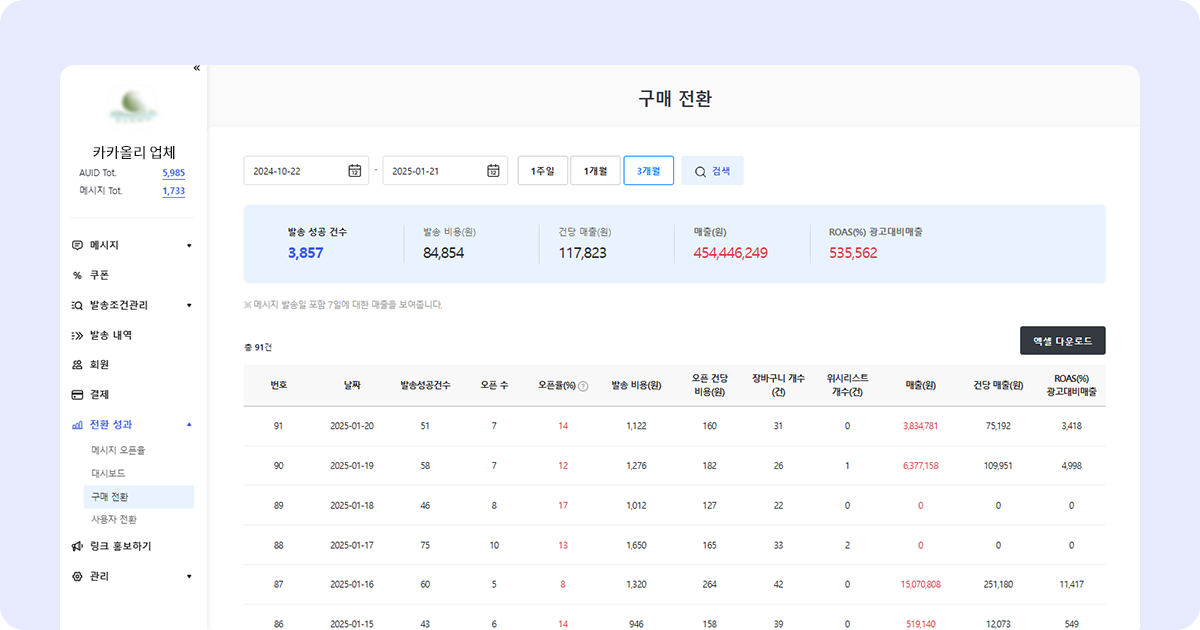Viewport: 1200px width, 630px height.
Task: Click the date cell 2025-01-20
Action: (x=352, y=426)
